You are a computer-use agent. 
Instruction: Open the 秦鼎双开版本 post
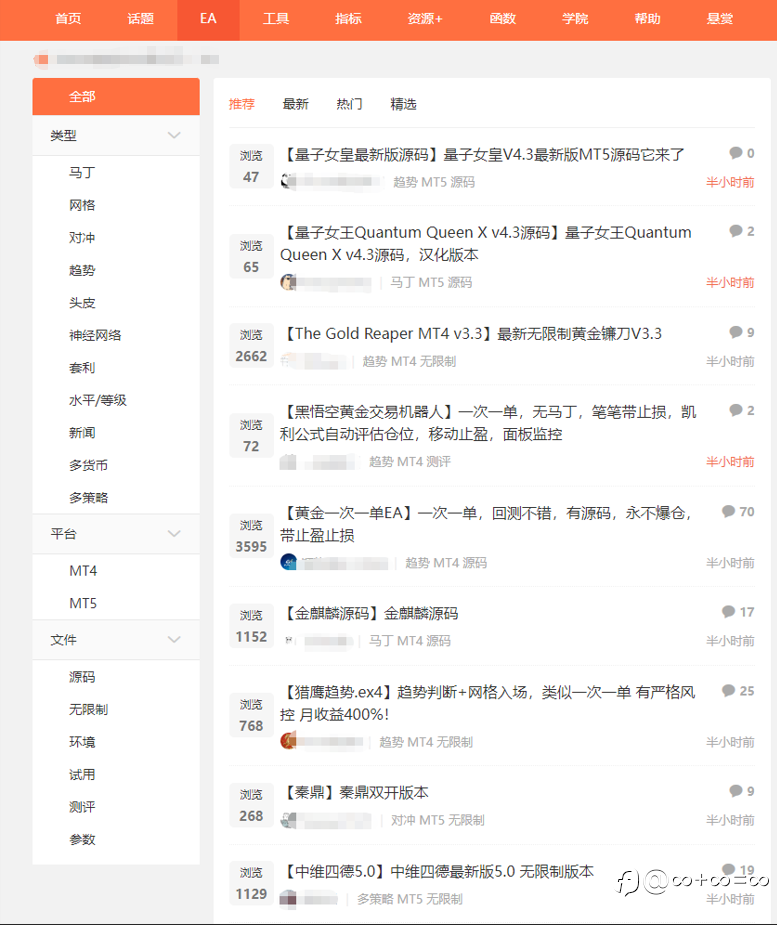(x=355, y=793)
